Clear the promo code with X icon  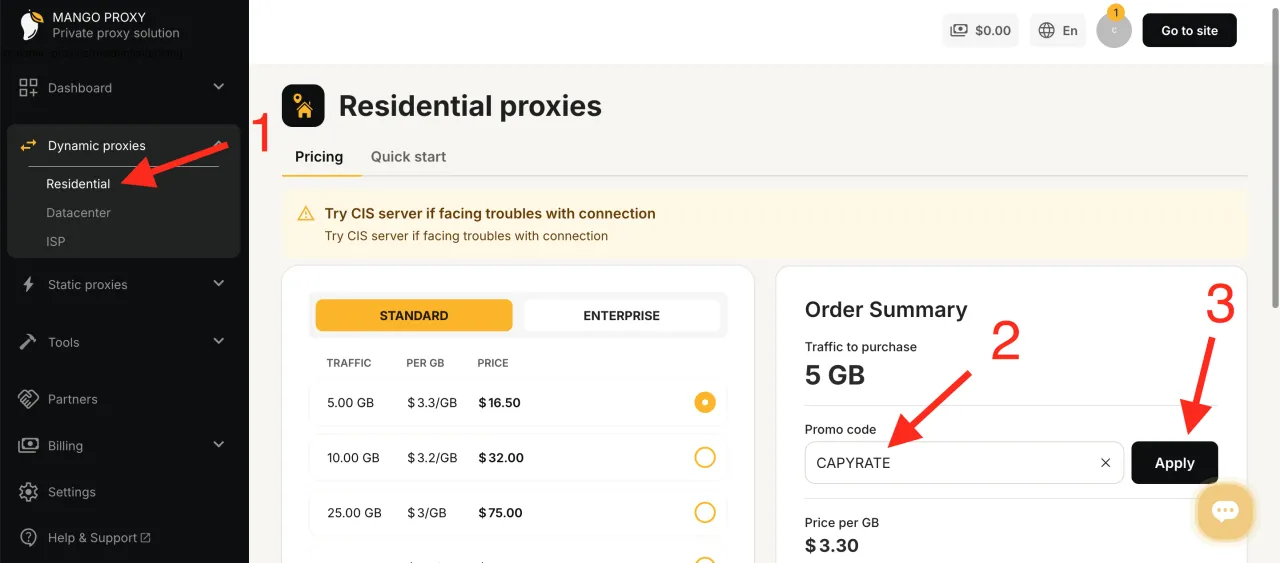point(1105,463)
